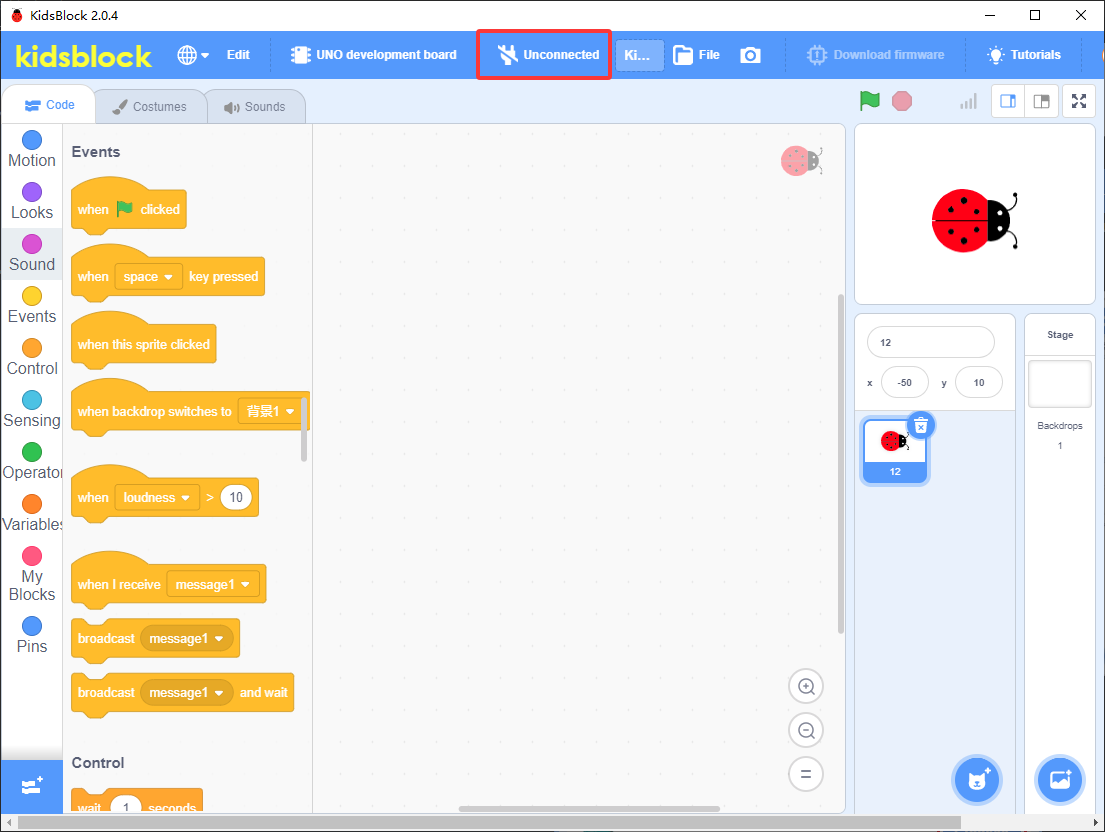Click the workspace horizontal scrollbar
Screen dimensions: 1105x832
pos(589,809)
